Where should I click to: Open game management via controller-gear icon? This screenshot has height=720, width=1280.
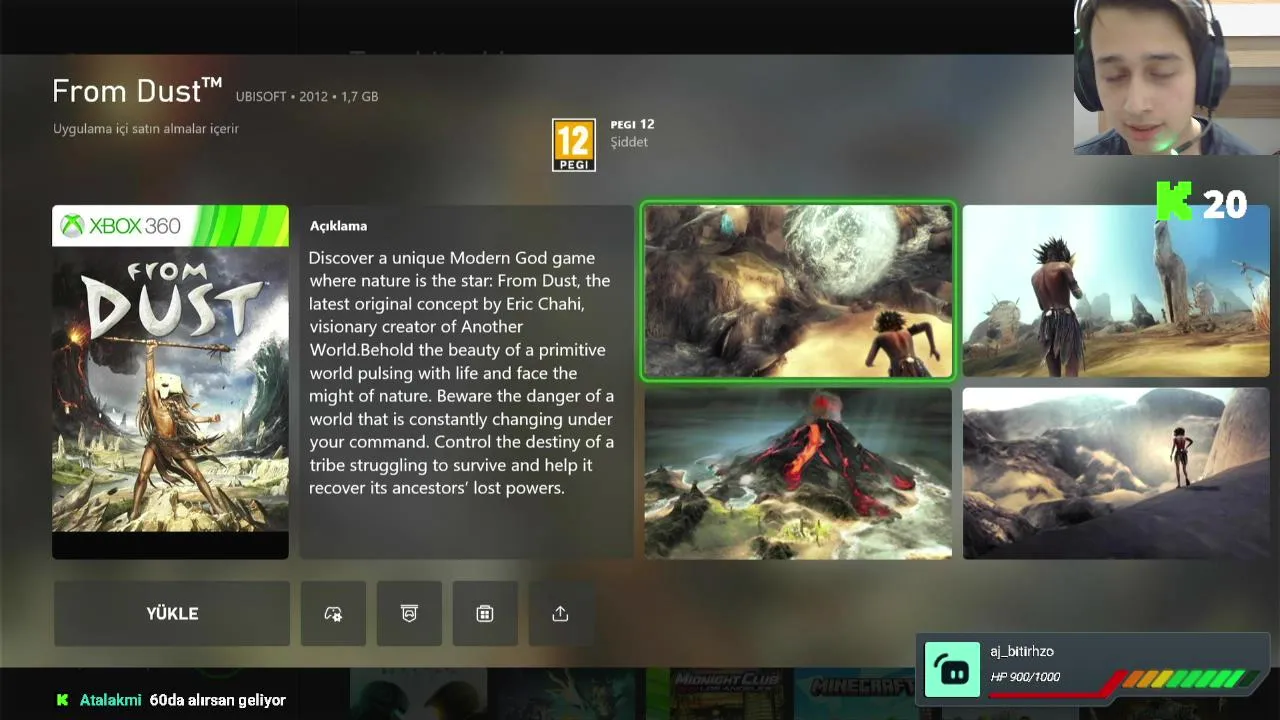[x=333, y=613]
